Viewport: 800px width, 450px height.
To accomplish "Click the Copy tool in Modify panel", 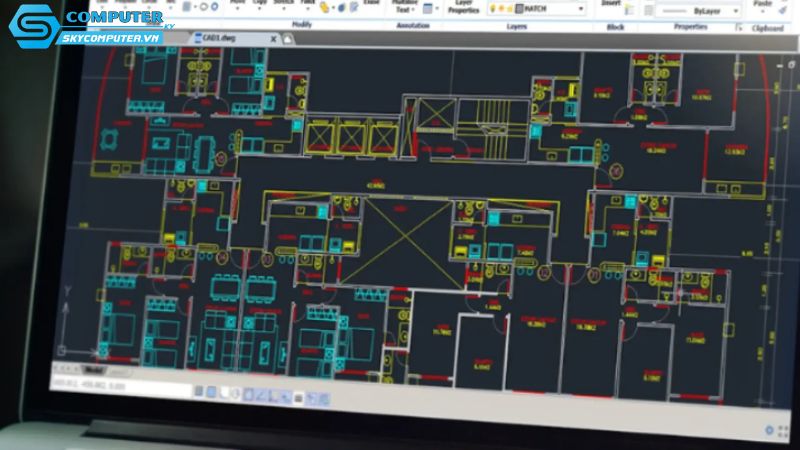I will click(260, 3).
